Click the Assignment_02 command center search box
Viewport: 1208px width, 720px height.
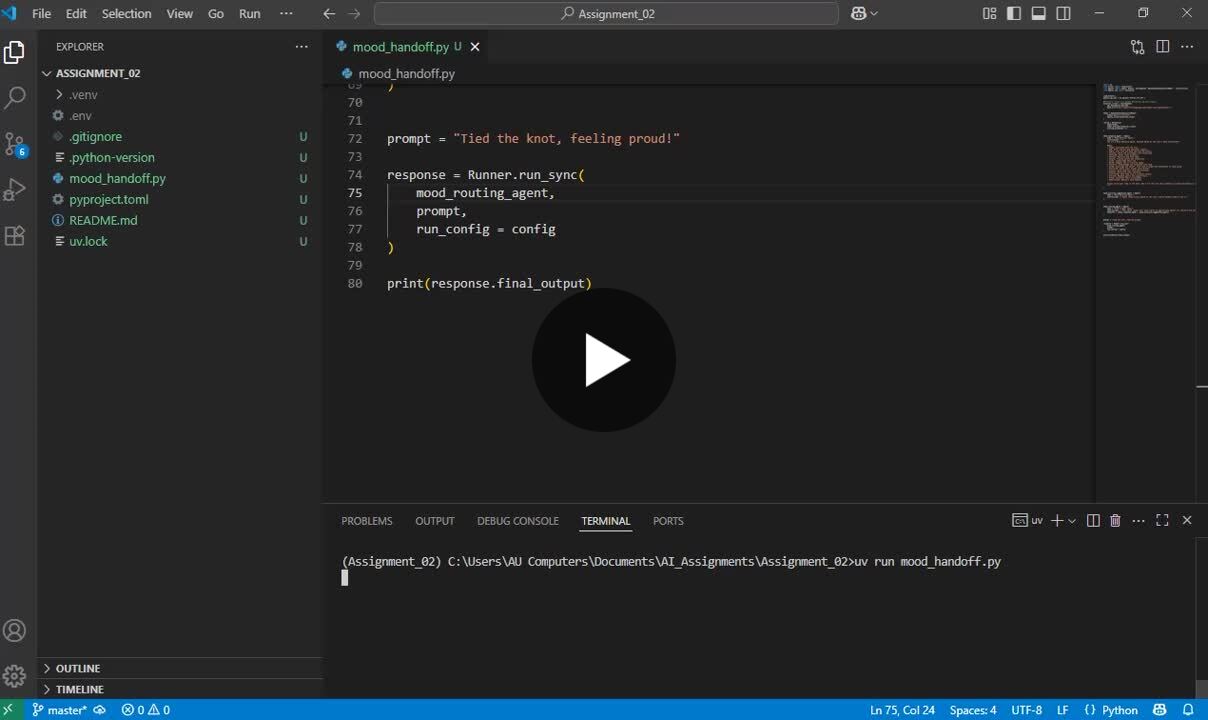coord(606,14)
